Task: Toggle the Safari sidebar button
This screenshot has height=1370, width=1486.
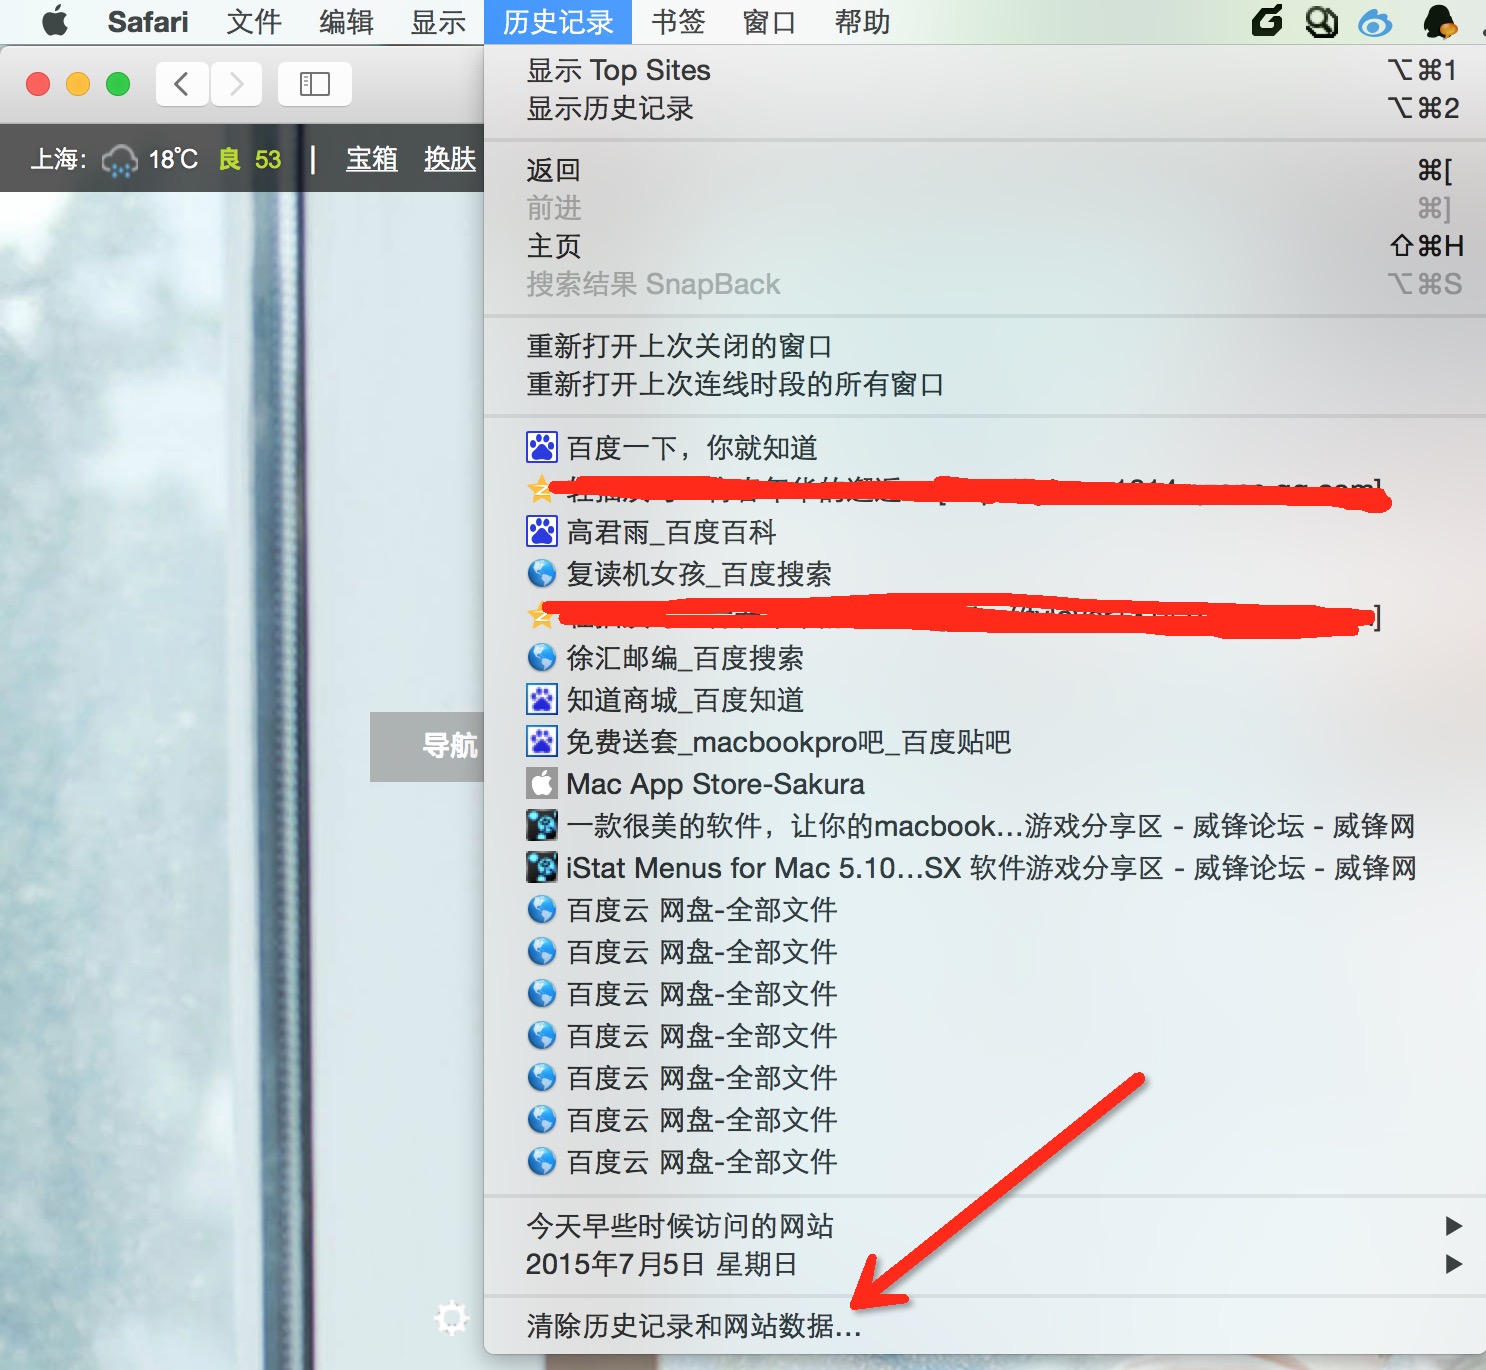Action: click(x=315, y=84)
